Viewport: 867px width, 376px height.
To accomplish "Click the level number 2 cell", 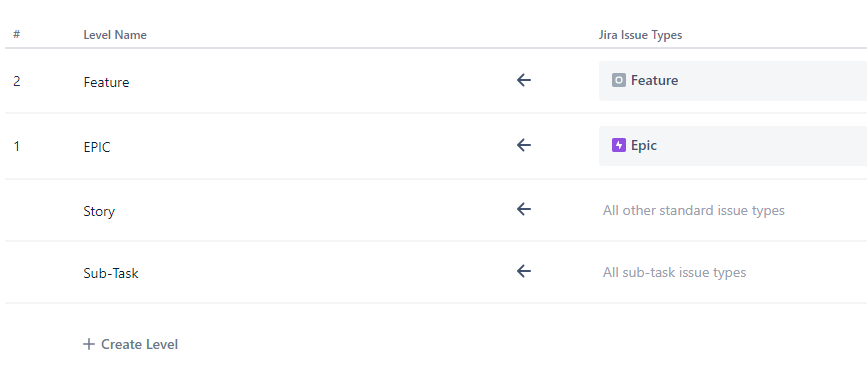I will point(17,81).
